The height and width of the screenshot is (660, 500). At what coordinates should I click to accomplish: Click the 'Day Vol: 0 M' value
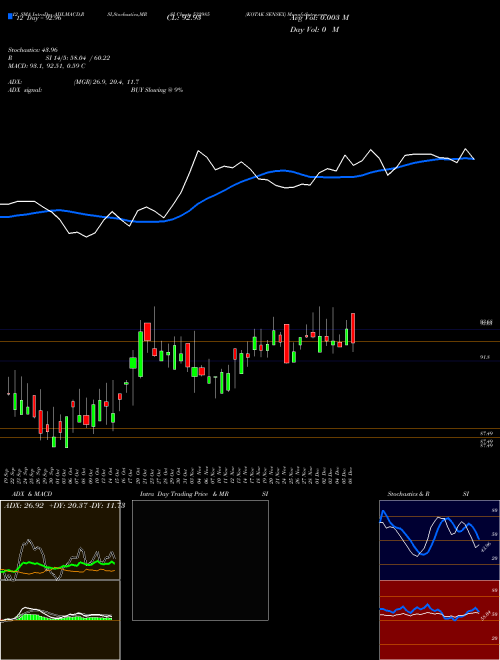click(314, 30)
